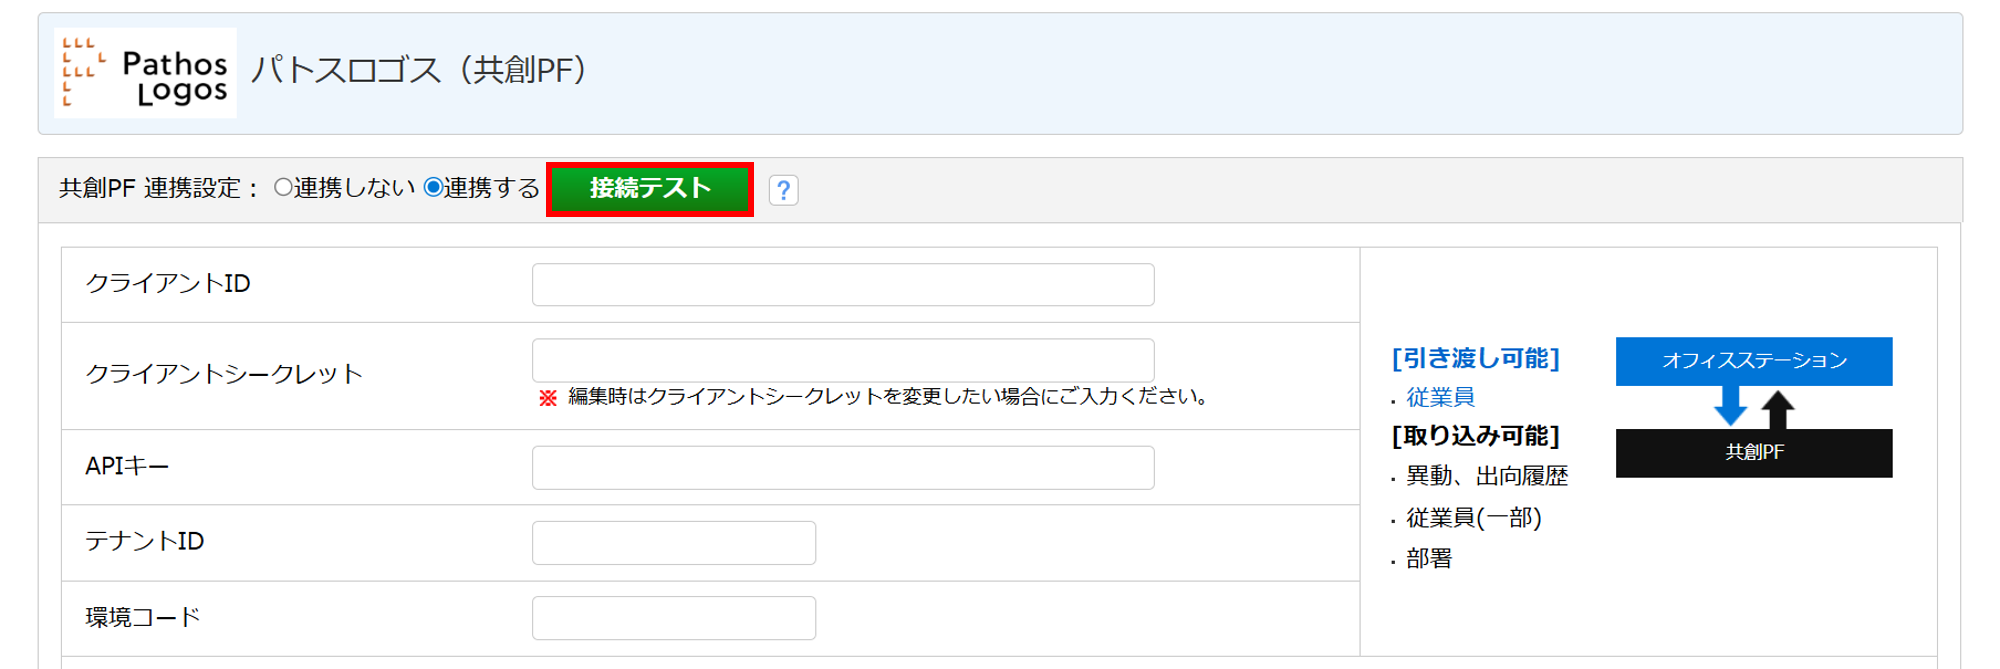This screenshot has height=669, width=2000.
Task: Click the blue オフィスステーション box
Action: (x=1753, y=361)
